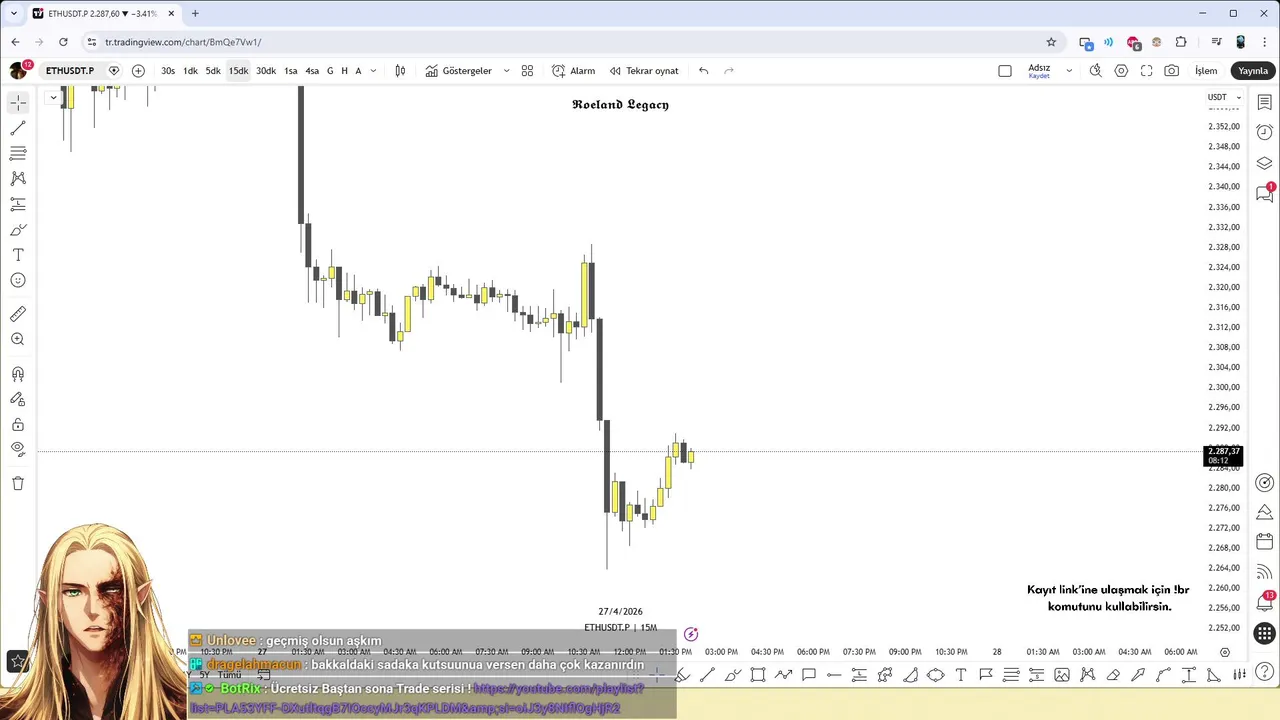Screen dimensions: 1280x720
Task: Open the layout setup square icon
Action: click(1005, 71)
